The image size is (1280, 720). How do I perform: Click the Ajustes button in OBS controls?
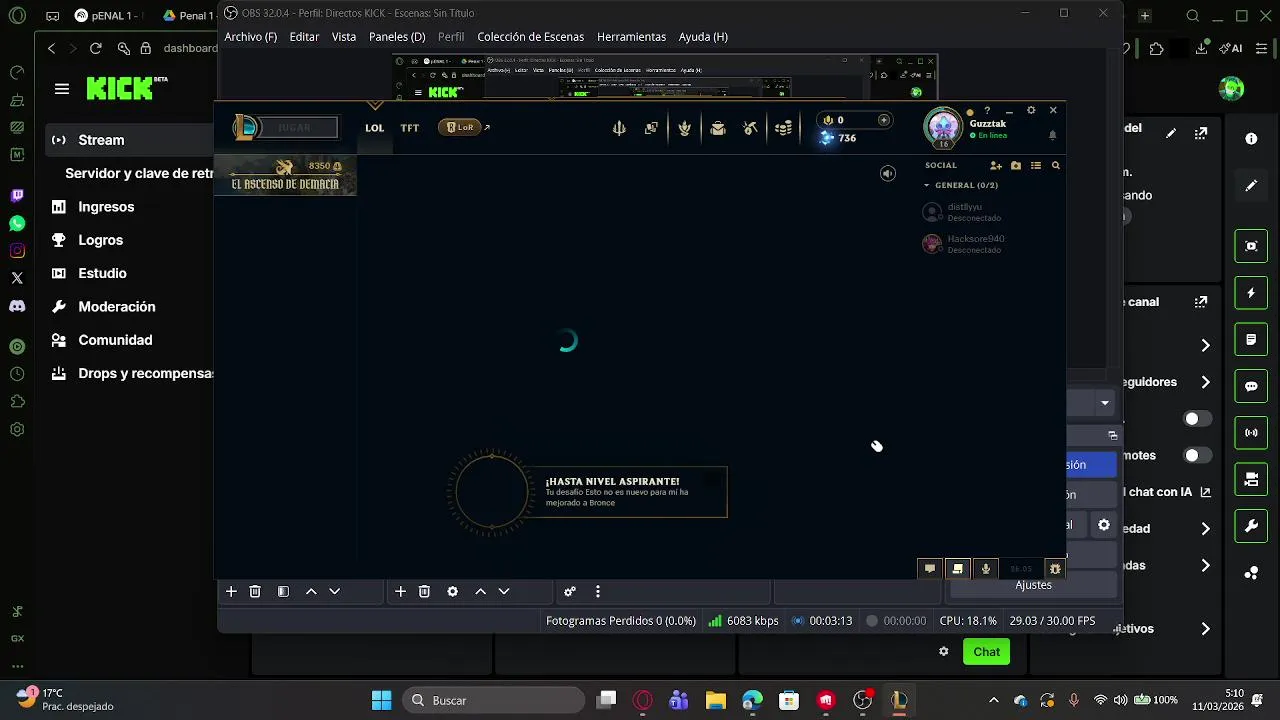[1033, 585]
